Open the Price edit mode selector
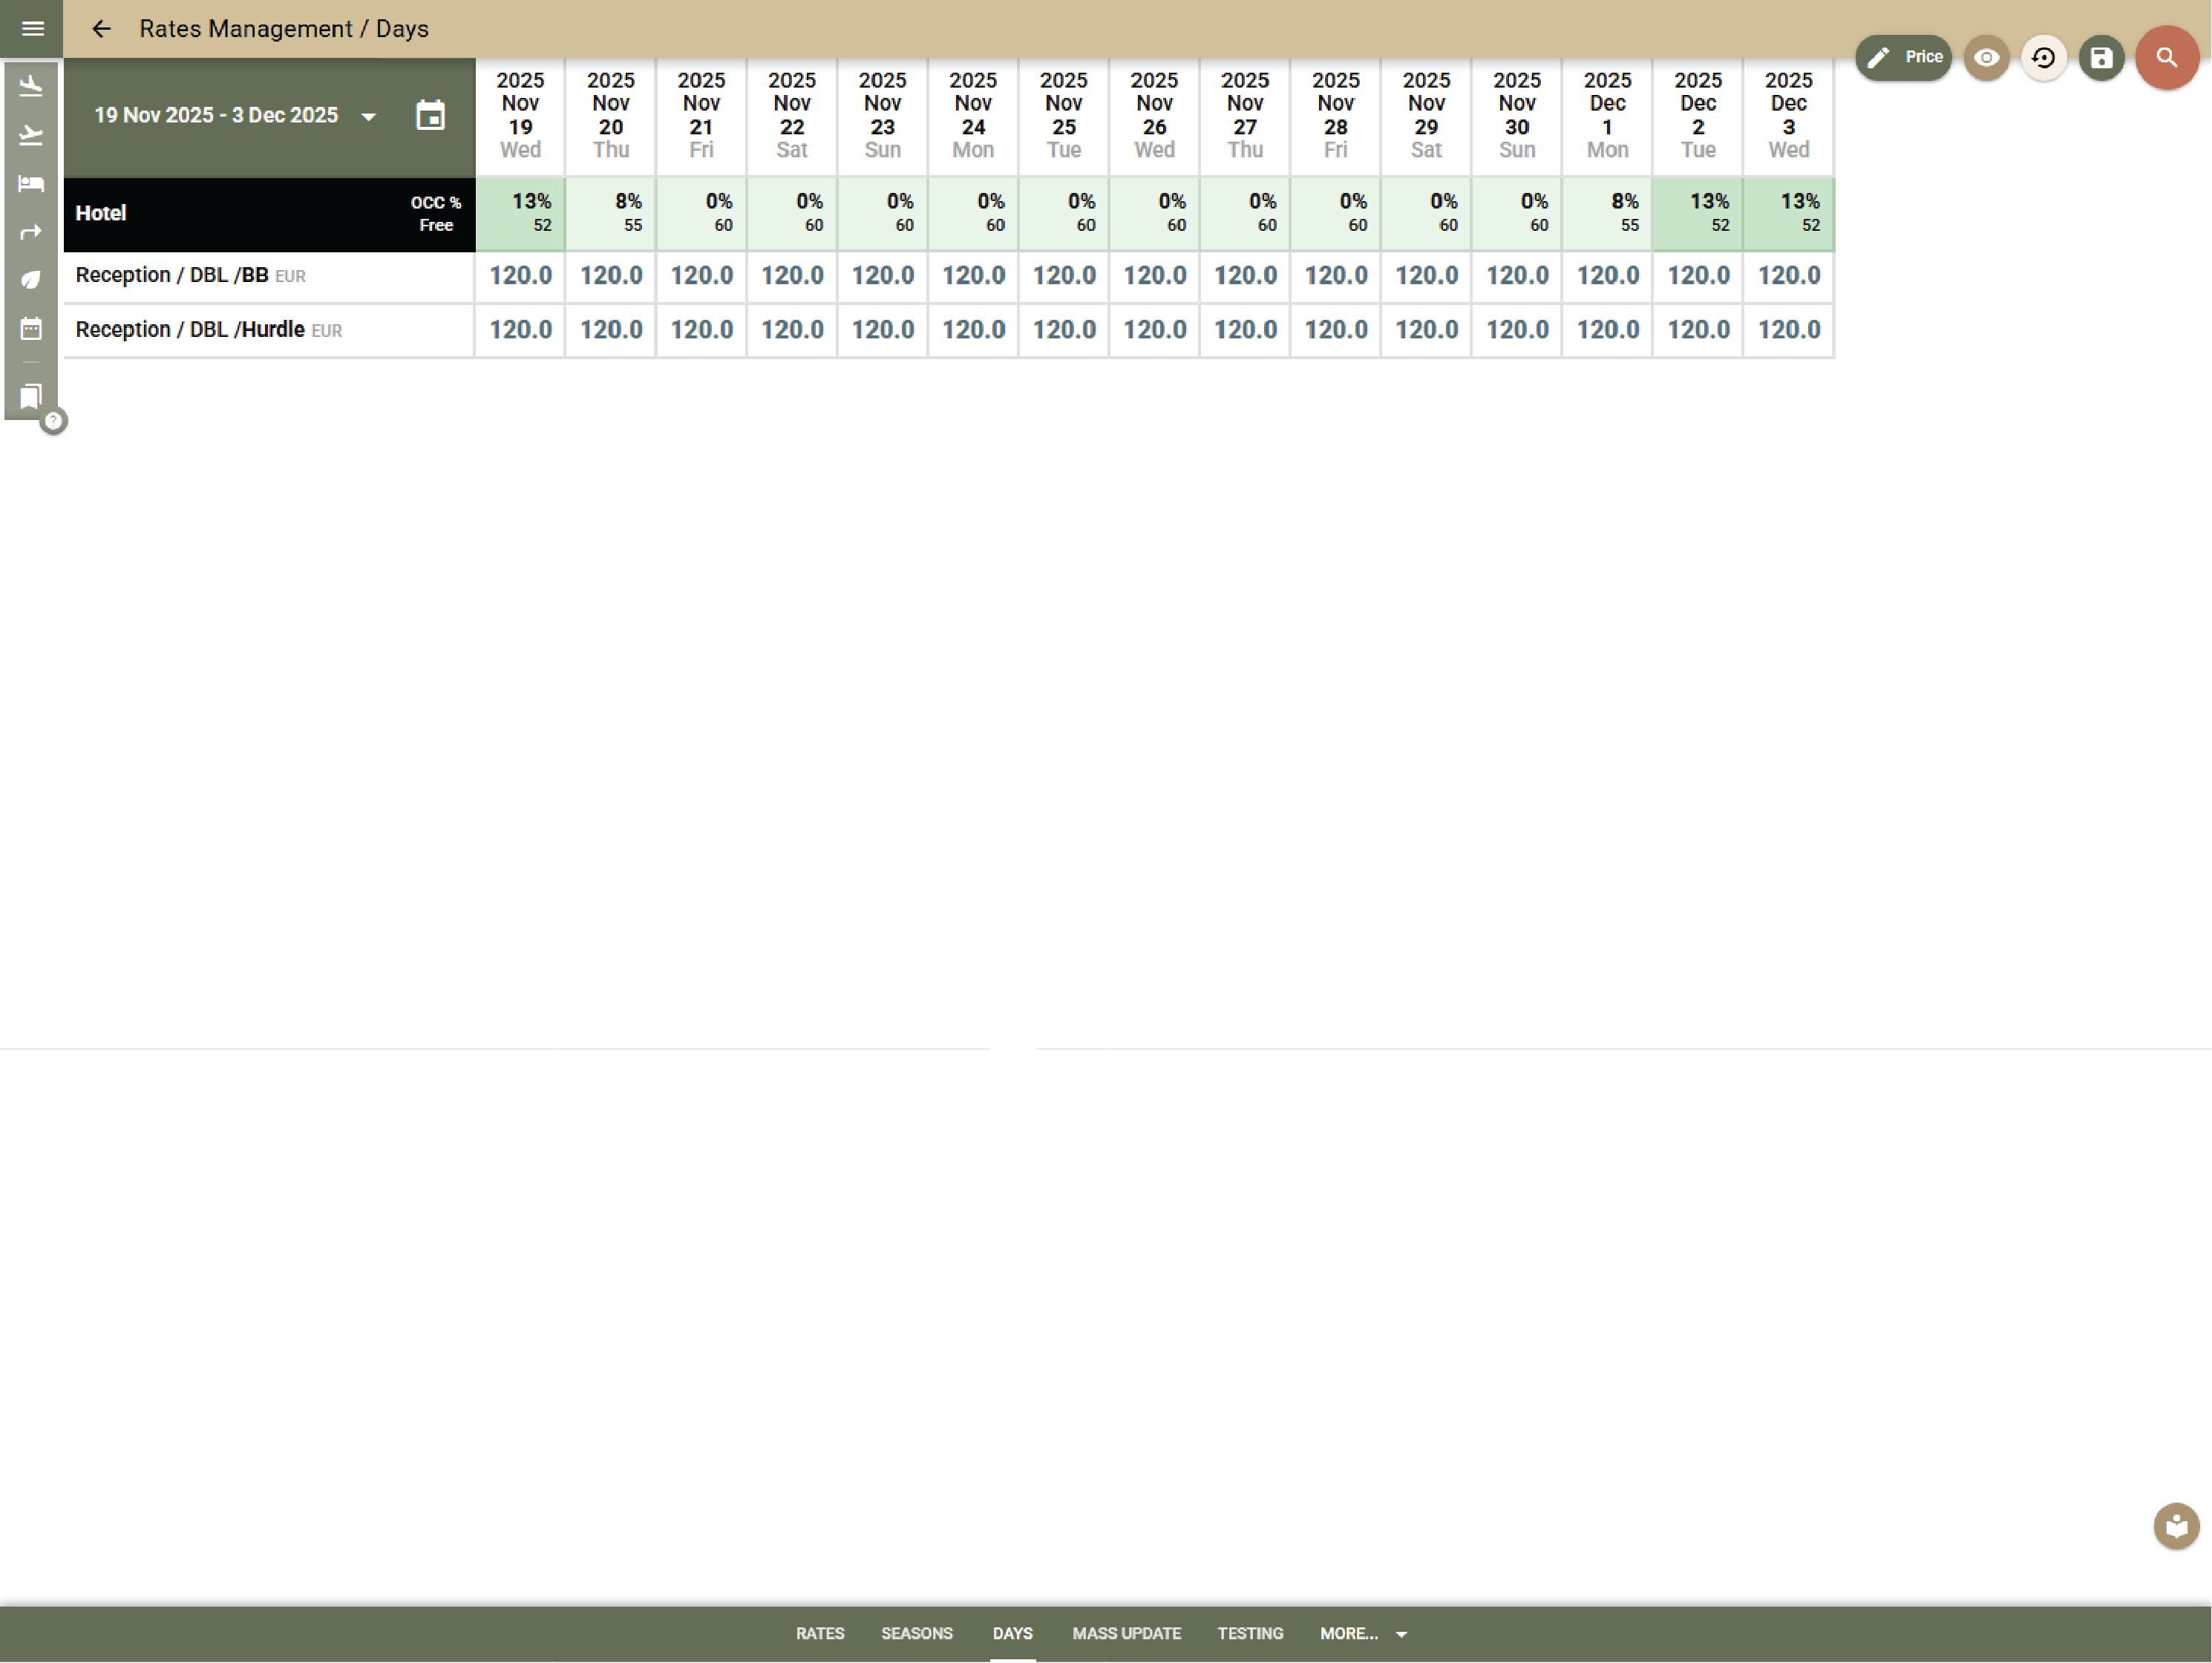 1903,58
